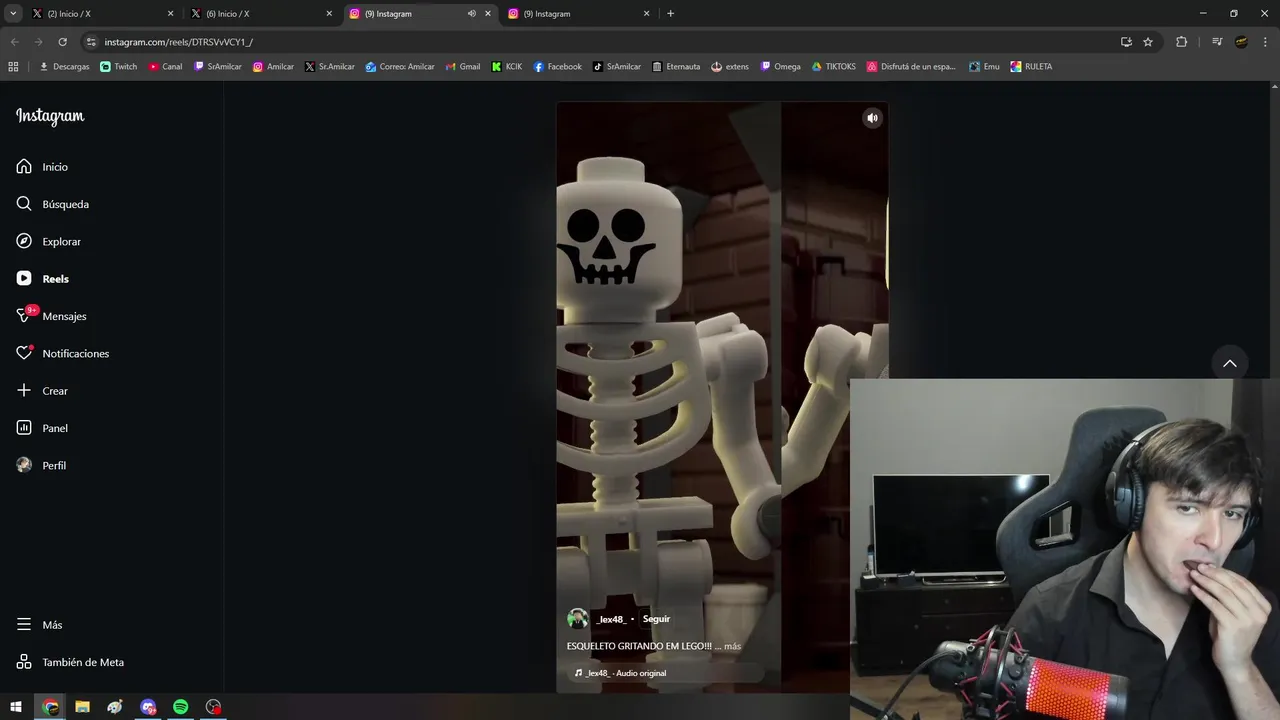
Task: Open Spotify from the taskbar
Action: click(181, 707)
